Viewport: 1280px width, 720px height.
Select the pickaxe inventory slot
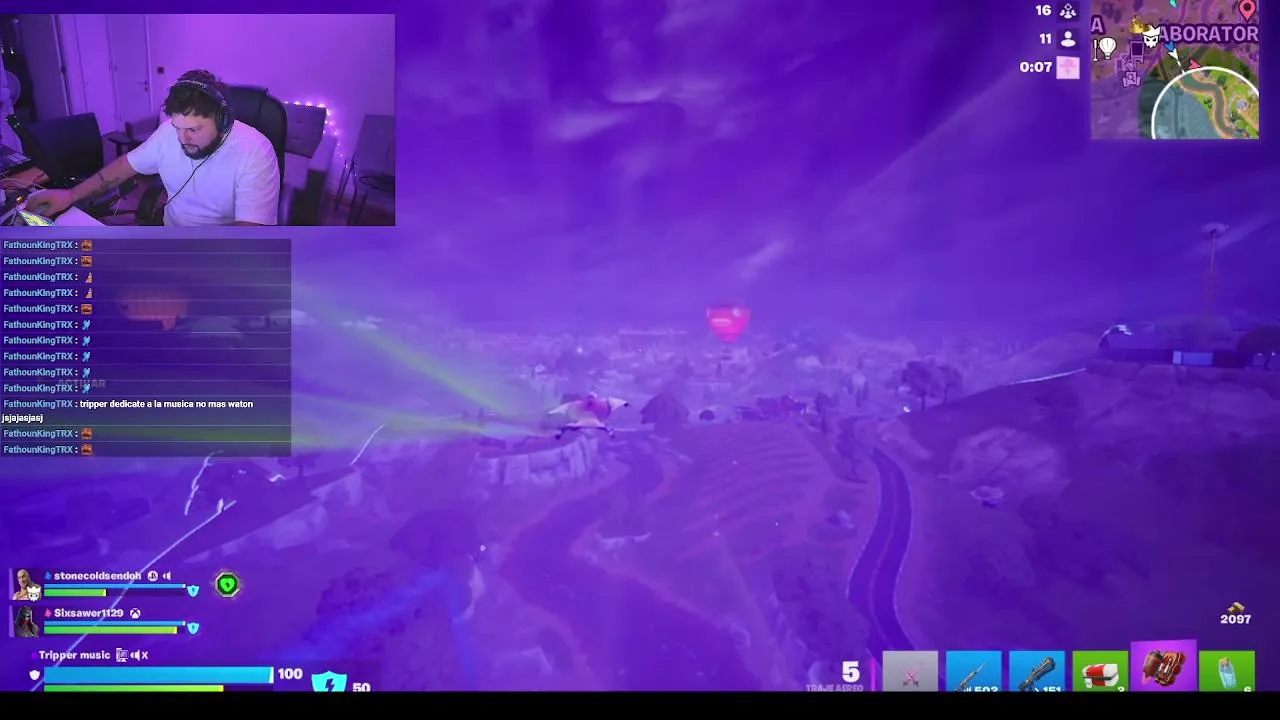point(910,671)
